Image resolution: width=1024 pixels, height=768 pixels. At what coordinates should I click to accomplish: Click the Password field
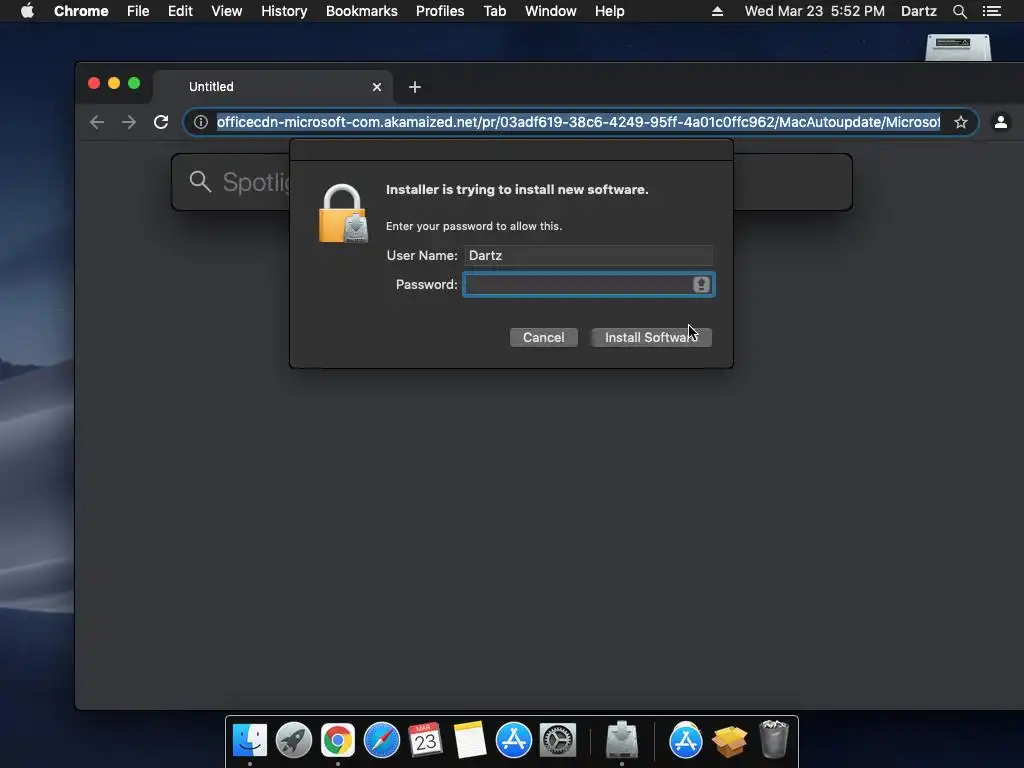(588, 284)
